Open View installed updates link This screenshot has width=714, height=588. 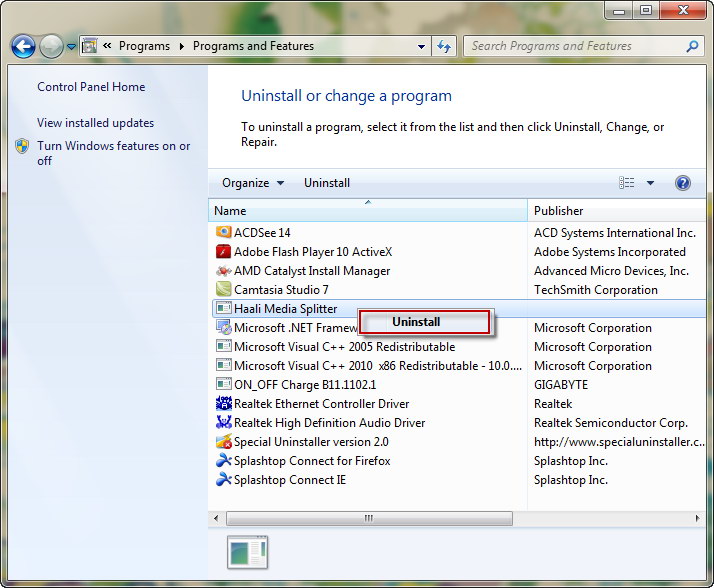[96, 123]
